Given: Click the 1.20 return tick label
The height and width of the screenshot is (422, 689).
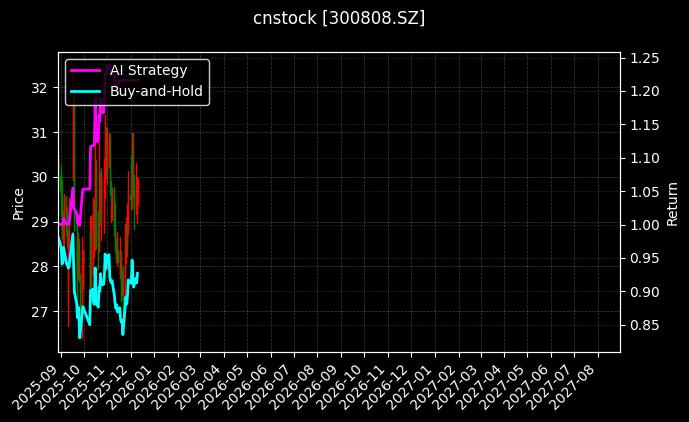Looking at the screenshot, I should (645, 91).
